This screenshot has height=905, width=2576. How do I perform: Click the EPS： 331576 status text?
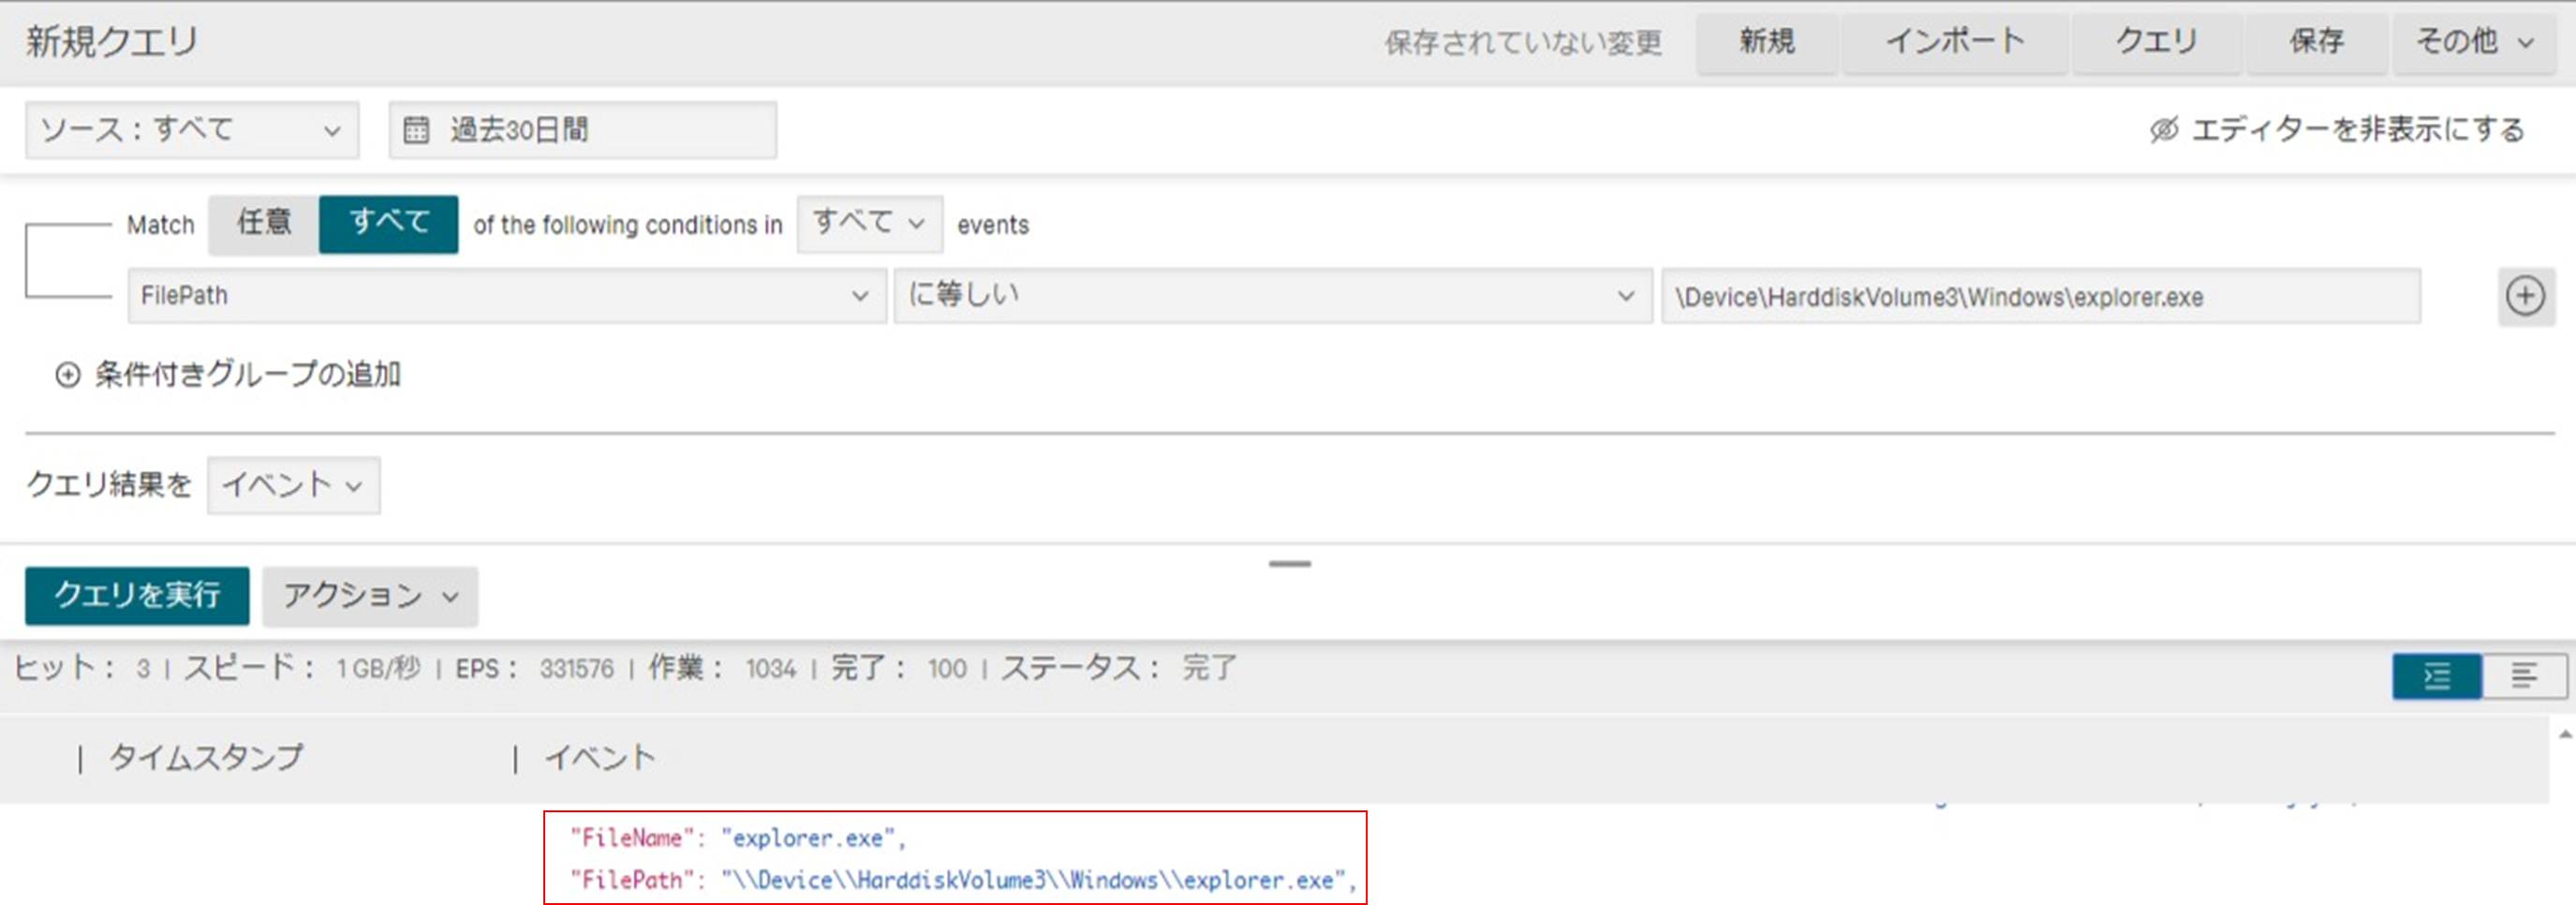(535, 669)
